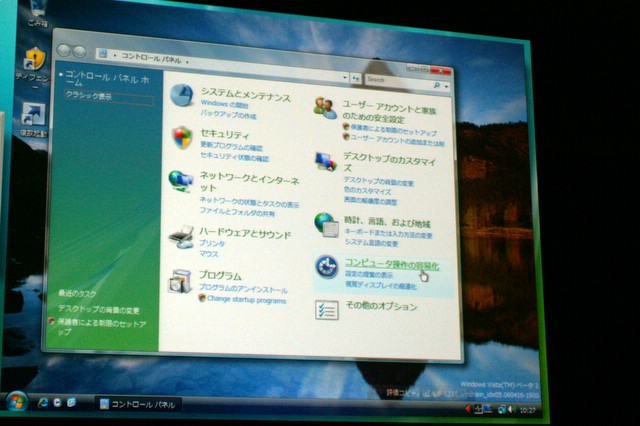
Task: Click the システムとメンテナンス category icon
Action: (181, 95)
